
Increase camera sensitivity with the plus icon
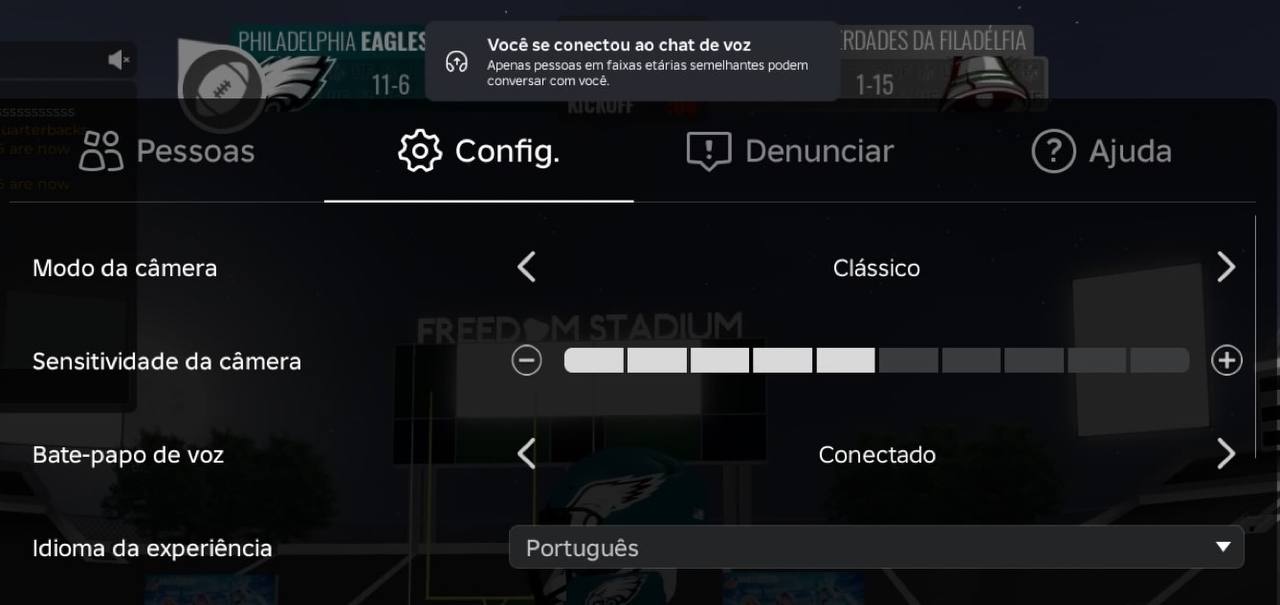pos(1226,360)
